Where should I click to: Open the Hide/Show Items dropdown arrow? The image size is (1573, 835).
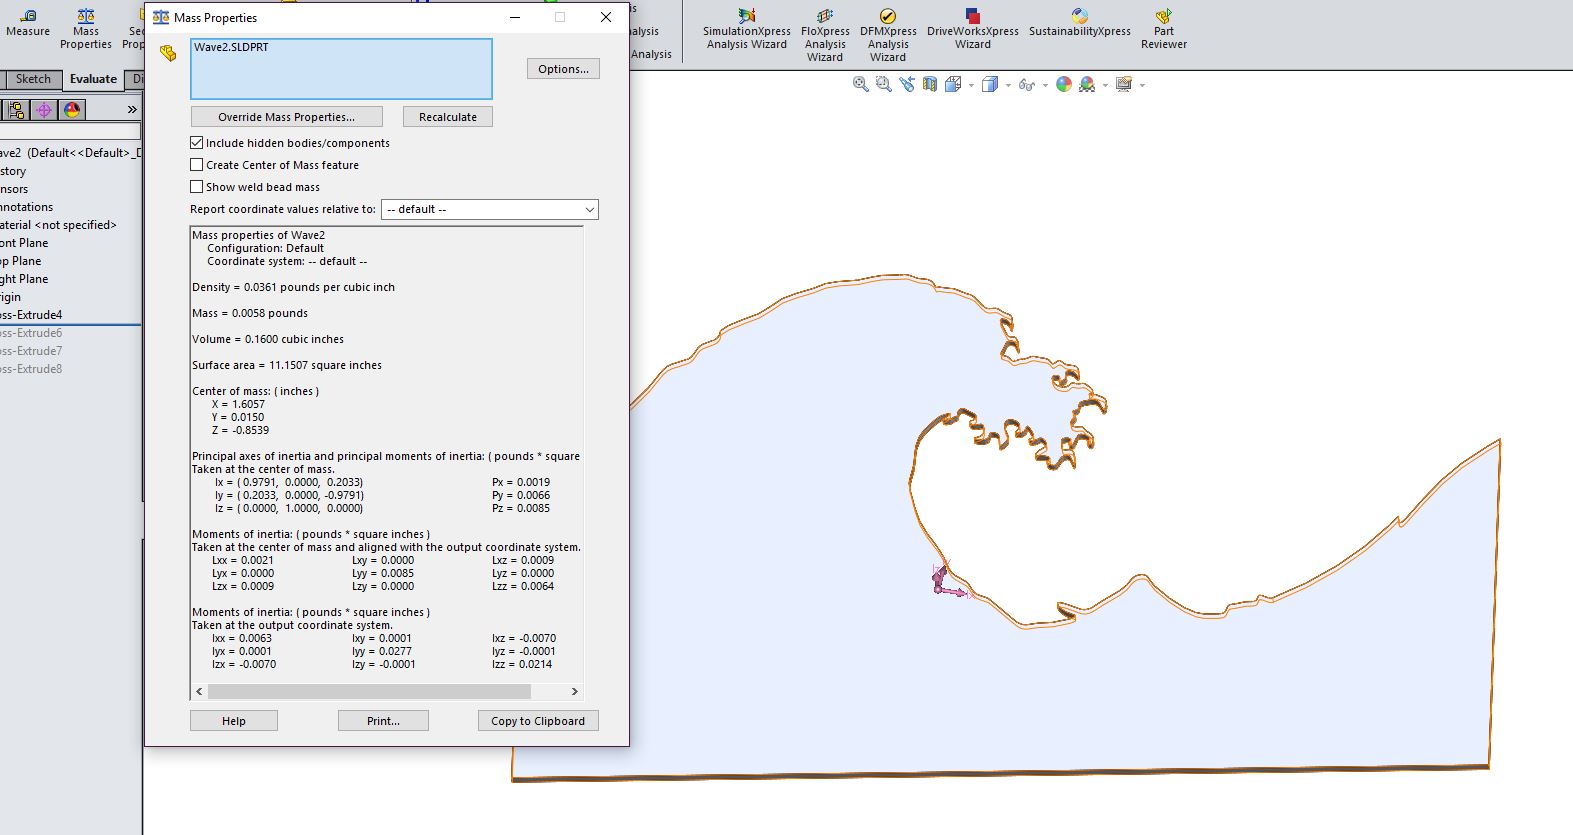(x=1045, y=86)
